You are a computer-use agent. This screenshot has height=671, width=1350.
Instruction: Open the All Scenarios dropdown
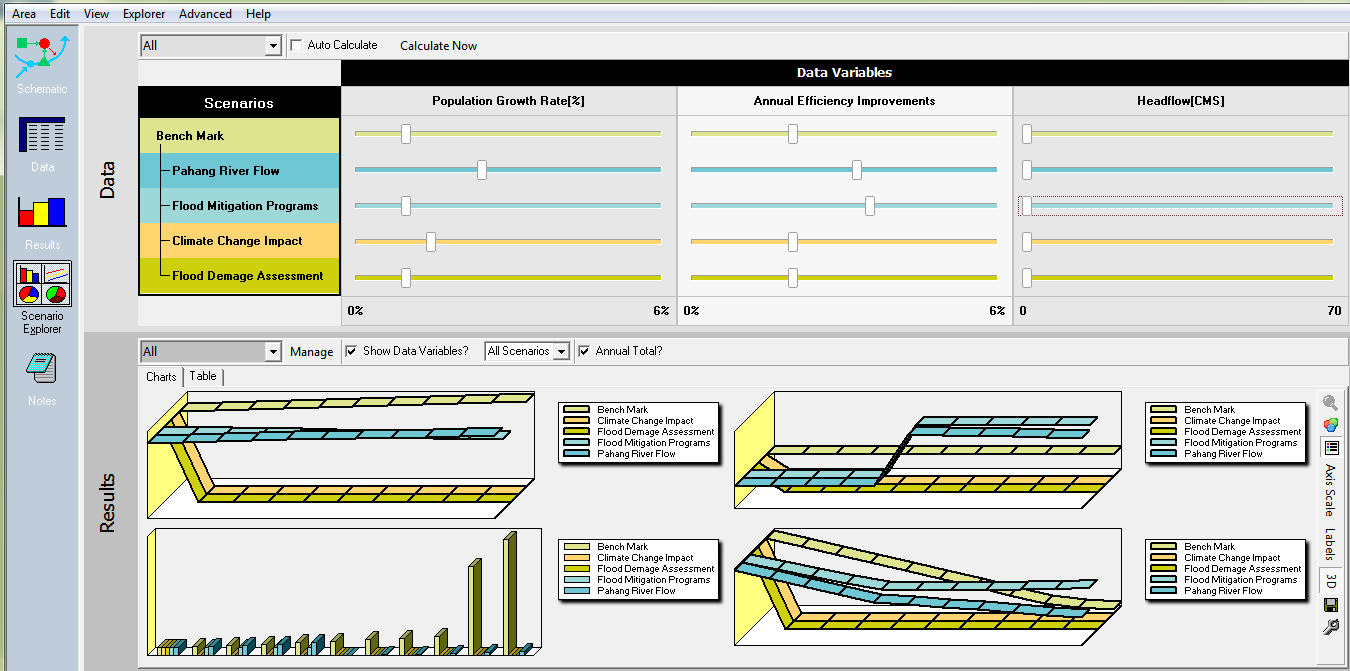tap(561, 352)
